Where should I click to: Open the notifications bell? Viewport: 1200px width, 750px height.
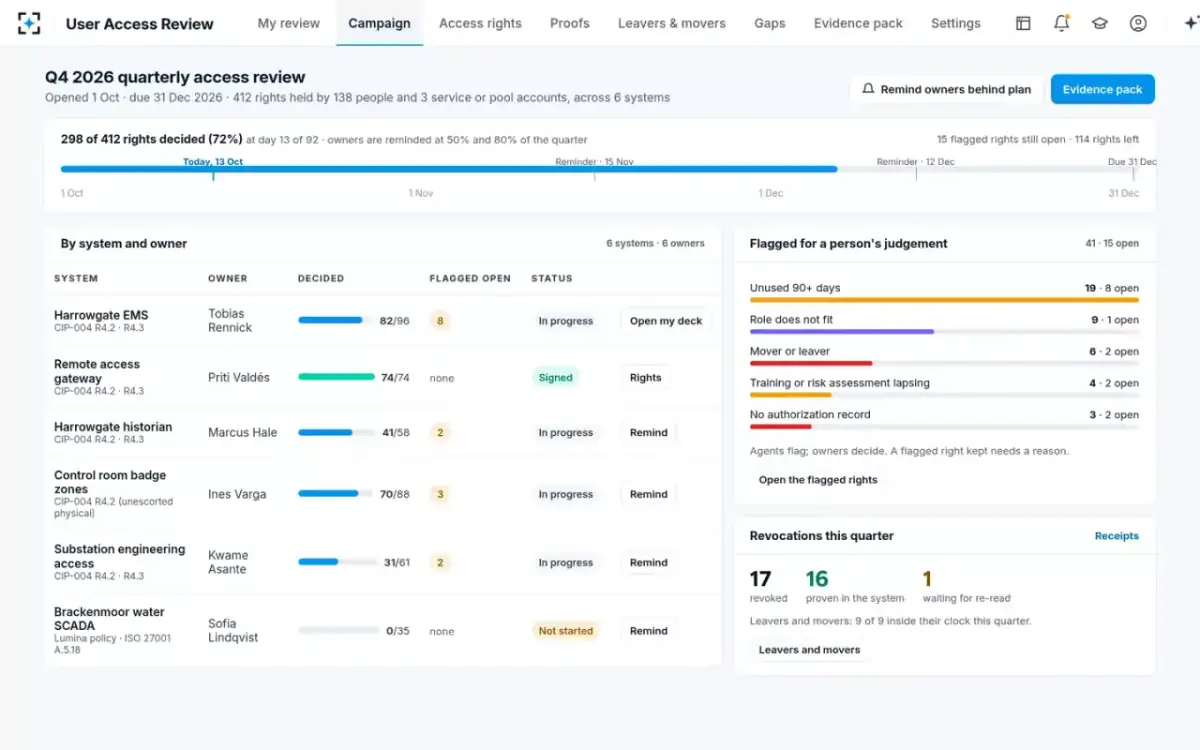coord(1062,23)
